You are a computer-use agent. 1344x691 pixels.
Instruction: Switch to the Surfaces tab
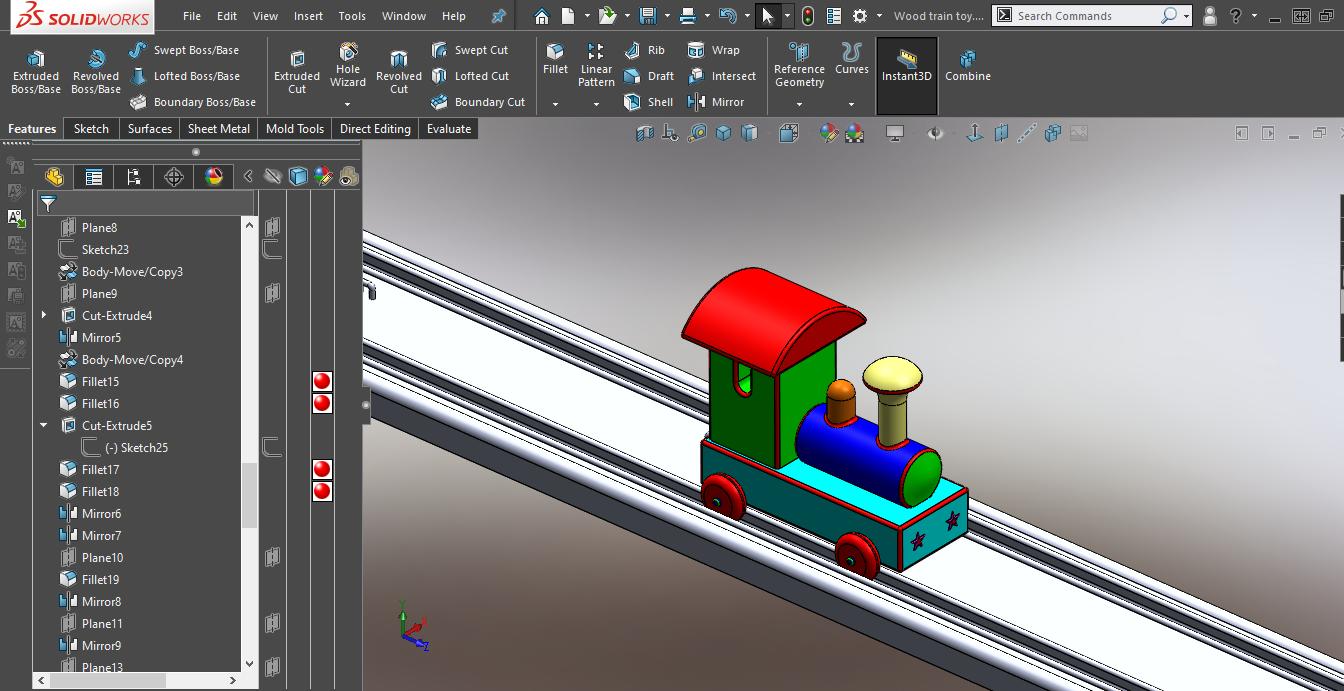(149, 129)
